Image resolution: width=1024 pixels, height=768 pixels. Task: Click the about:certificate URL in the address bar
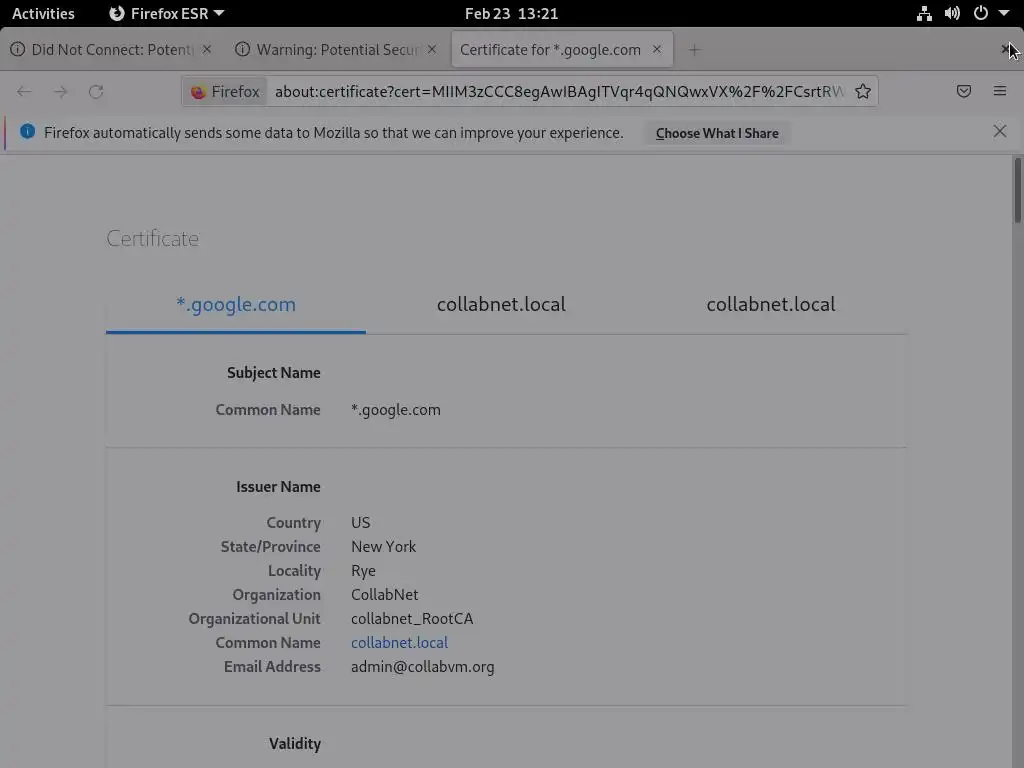click(x=559, y=91)
